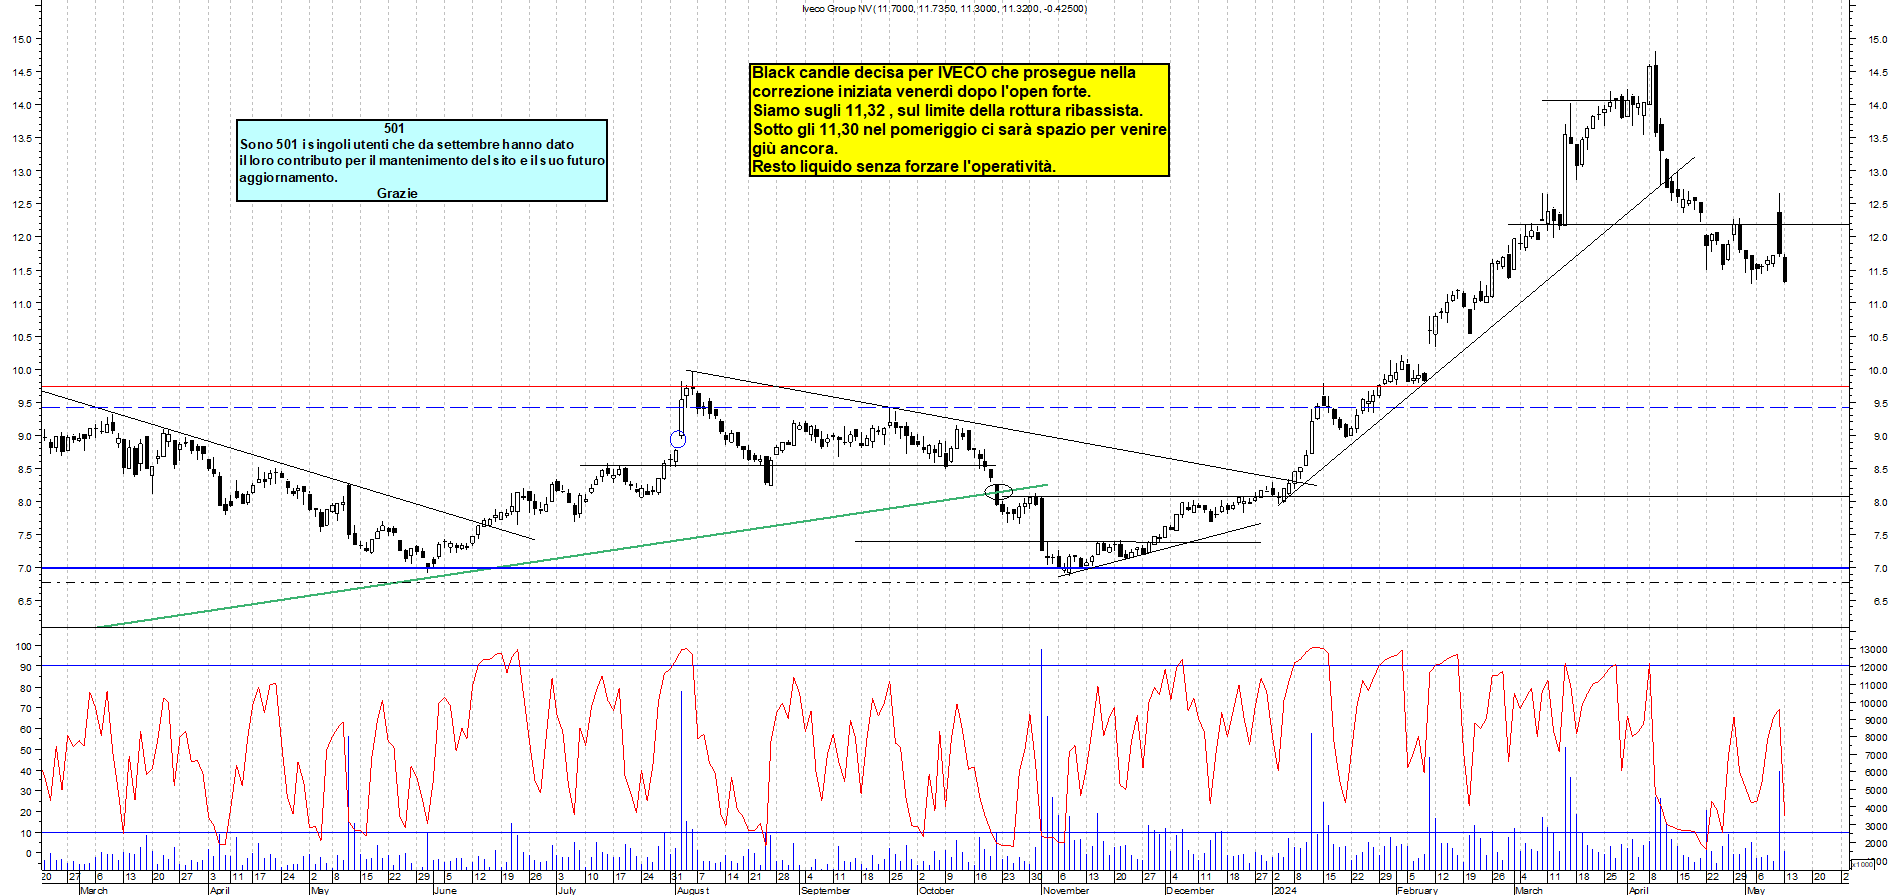Click the green ascending trendline

570,556
